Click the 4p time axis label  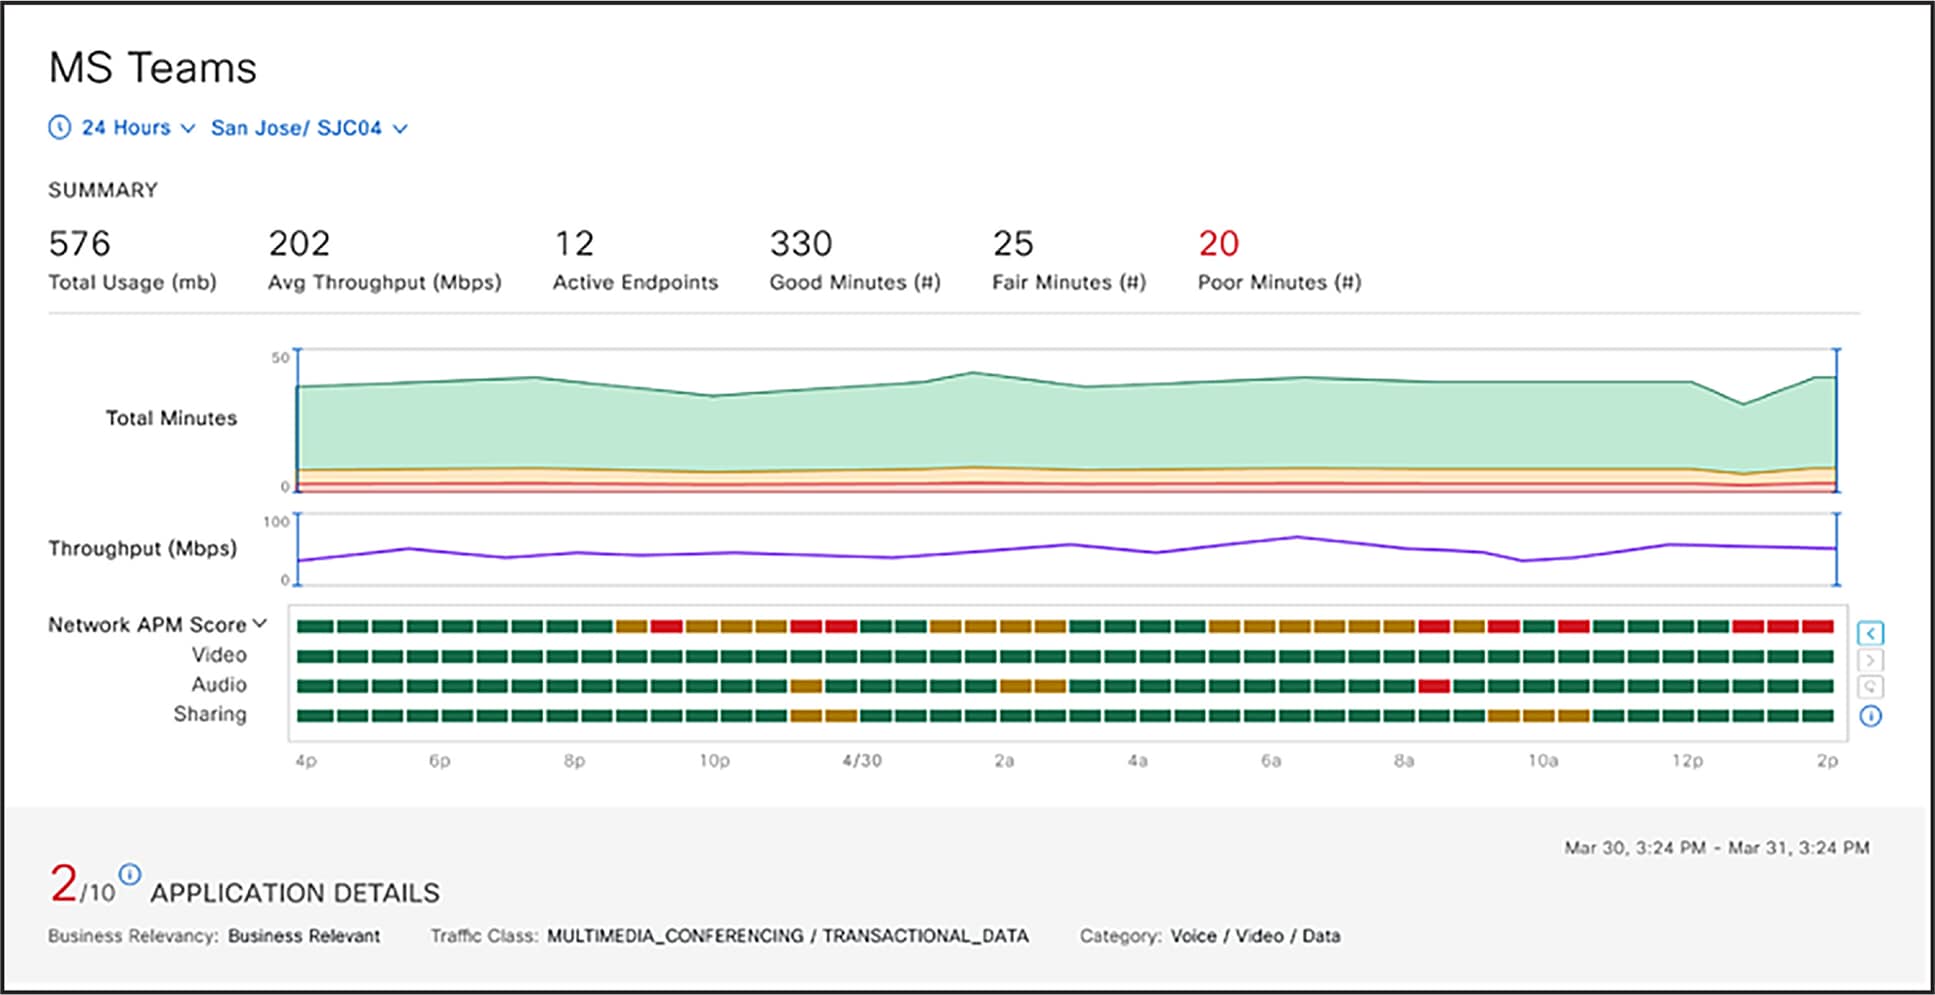point(306,761)
